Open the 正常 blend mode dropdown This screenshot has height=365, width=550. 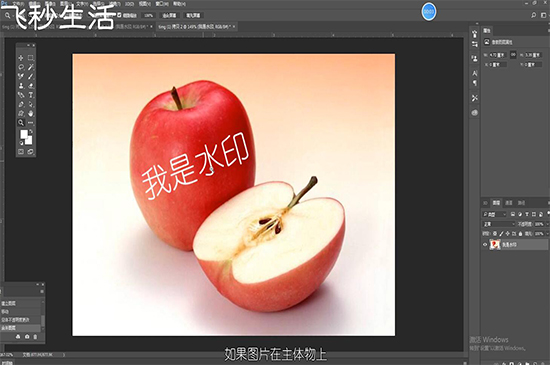pyautogui.click(x=499, y=224)
